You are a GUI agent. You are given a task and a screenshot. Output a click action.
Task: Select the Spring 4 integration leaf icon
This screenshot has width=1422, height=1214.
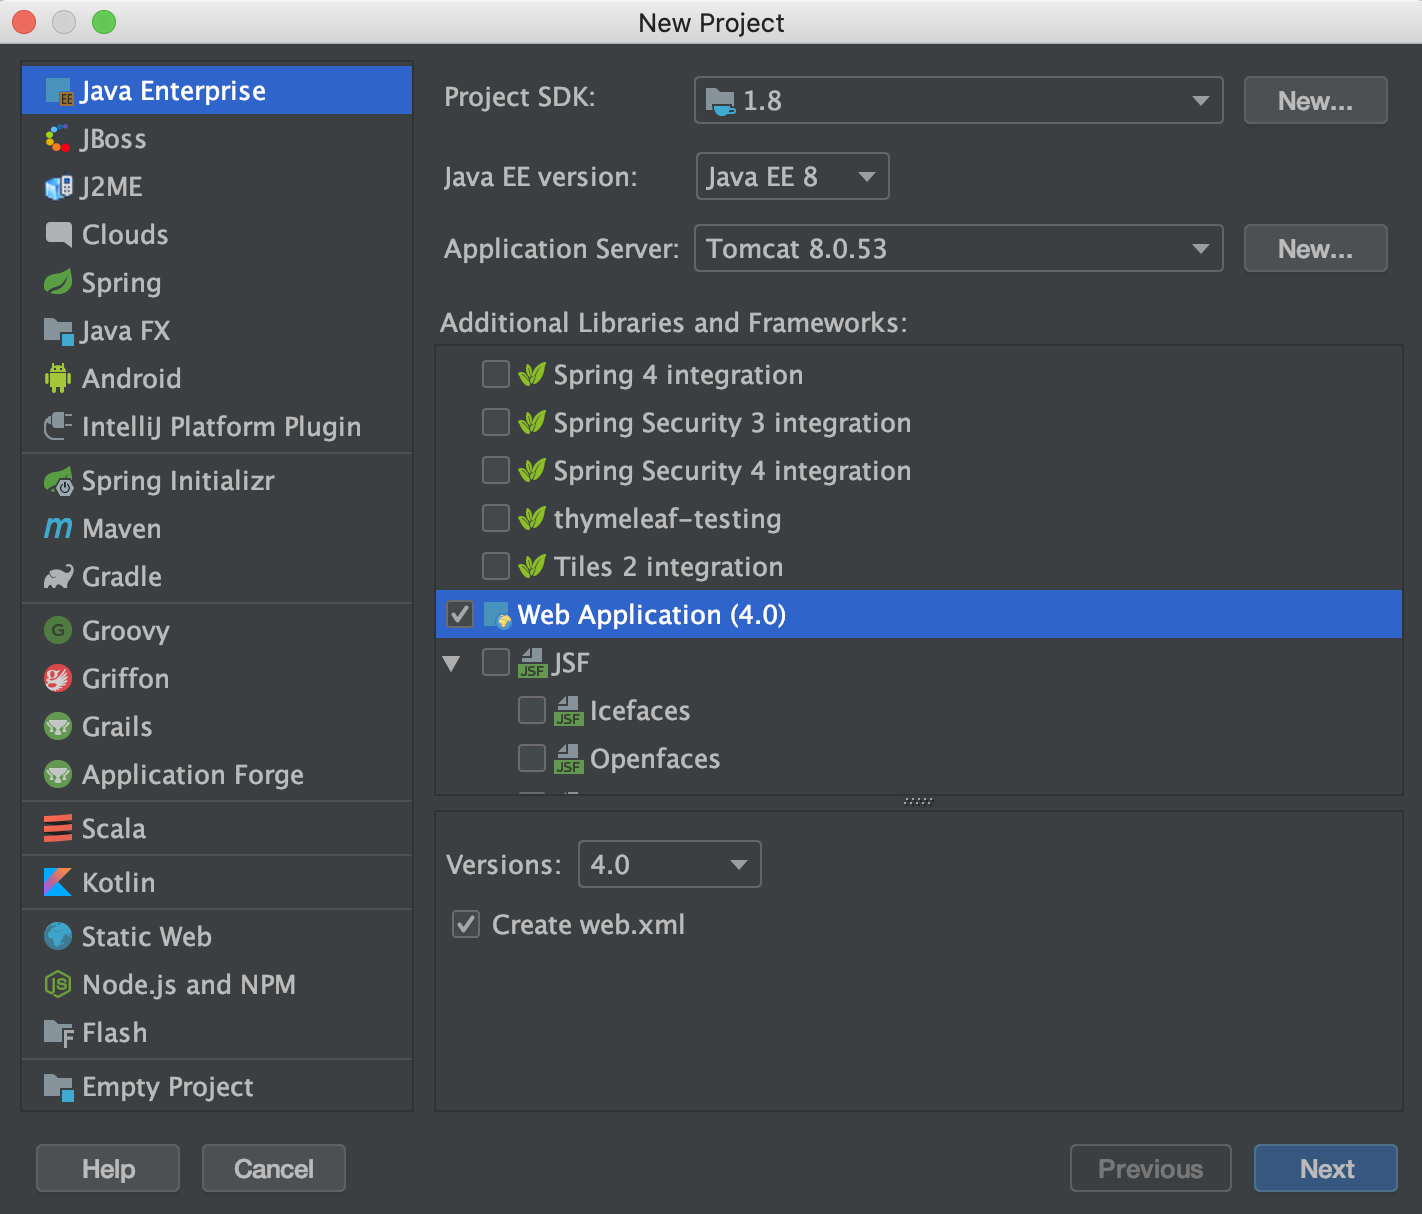pos(532,374)
